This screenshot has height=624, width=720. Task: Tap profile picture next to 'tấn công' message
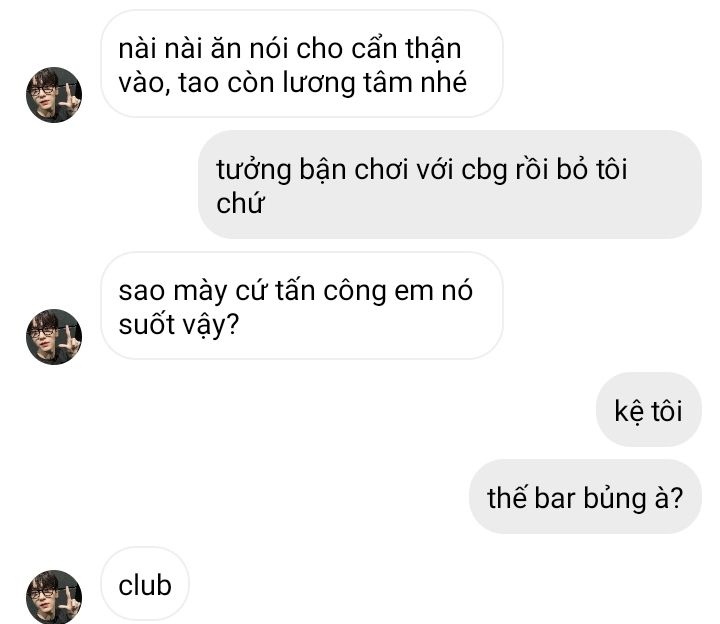pyautogui.click(x=54, y=337)
